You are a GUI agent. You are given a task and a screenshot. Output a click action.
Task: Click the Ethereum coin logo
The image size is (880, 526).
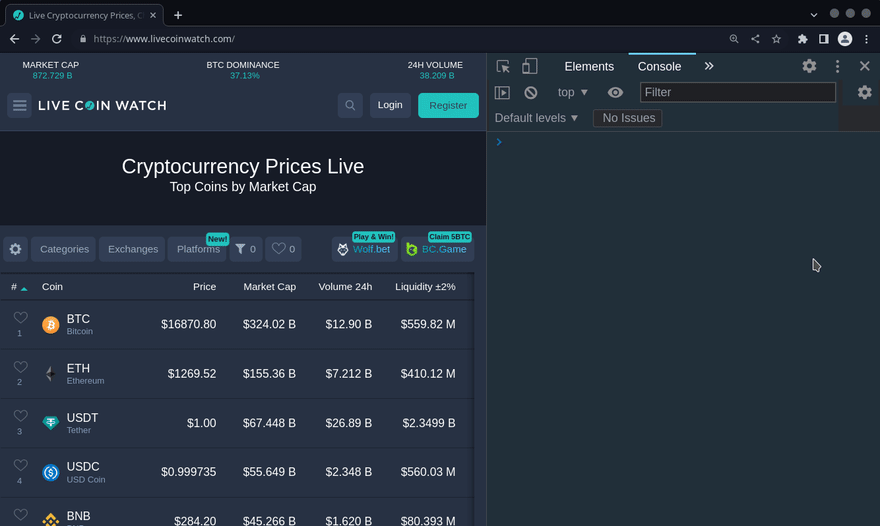pyautogui.click(x=51, y=374)
